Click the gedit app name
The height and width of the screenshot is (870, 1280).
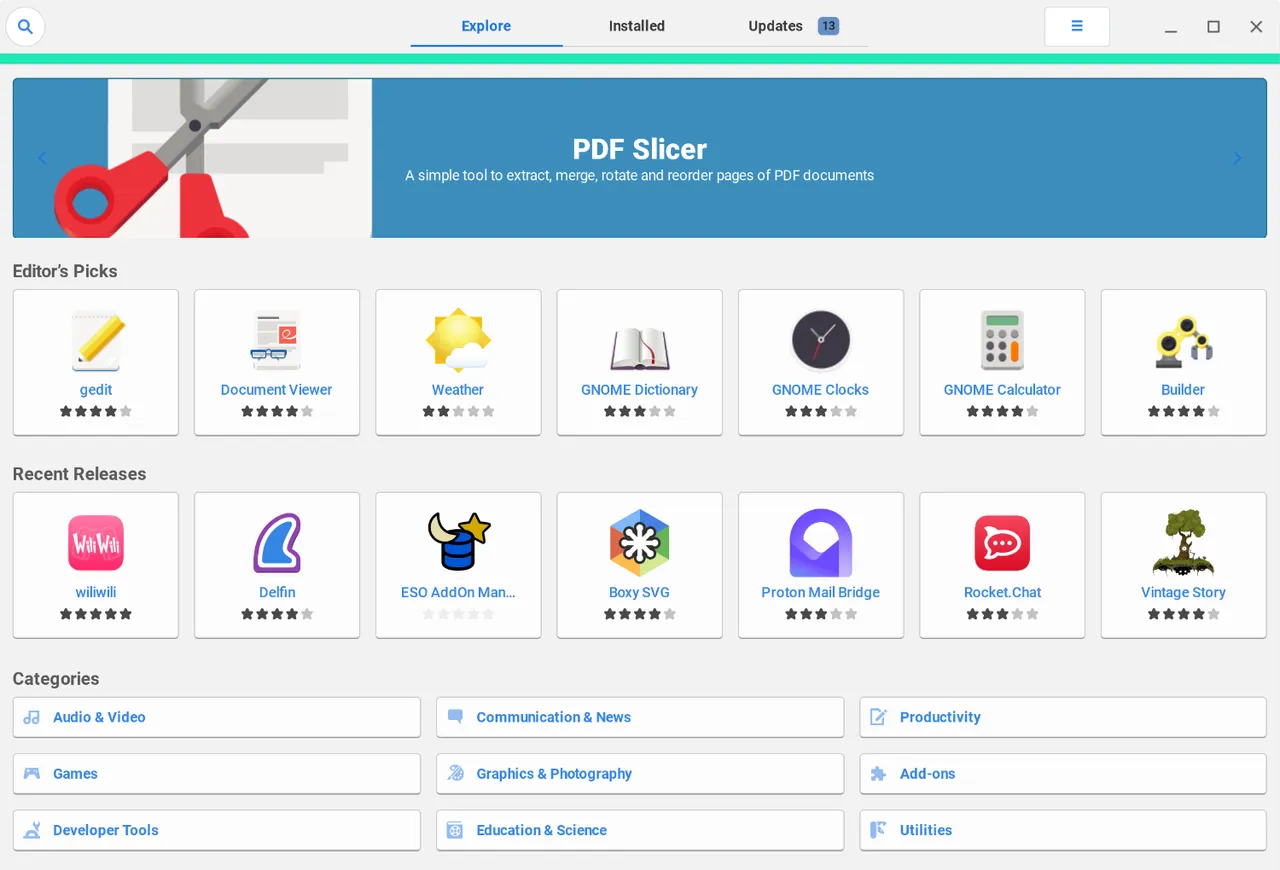click(x=96, y=390)
